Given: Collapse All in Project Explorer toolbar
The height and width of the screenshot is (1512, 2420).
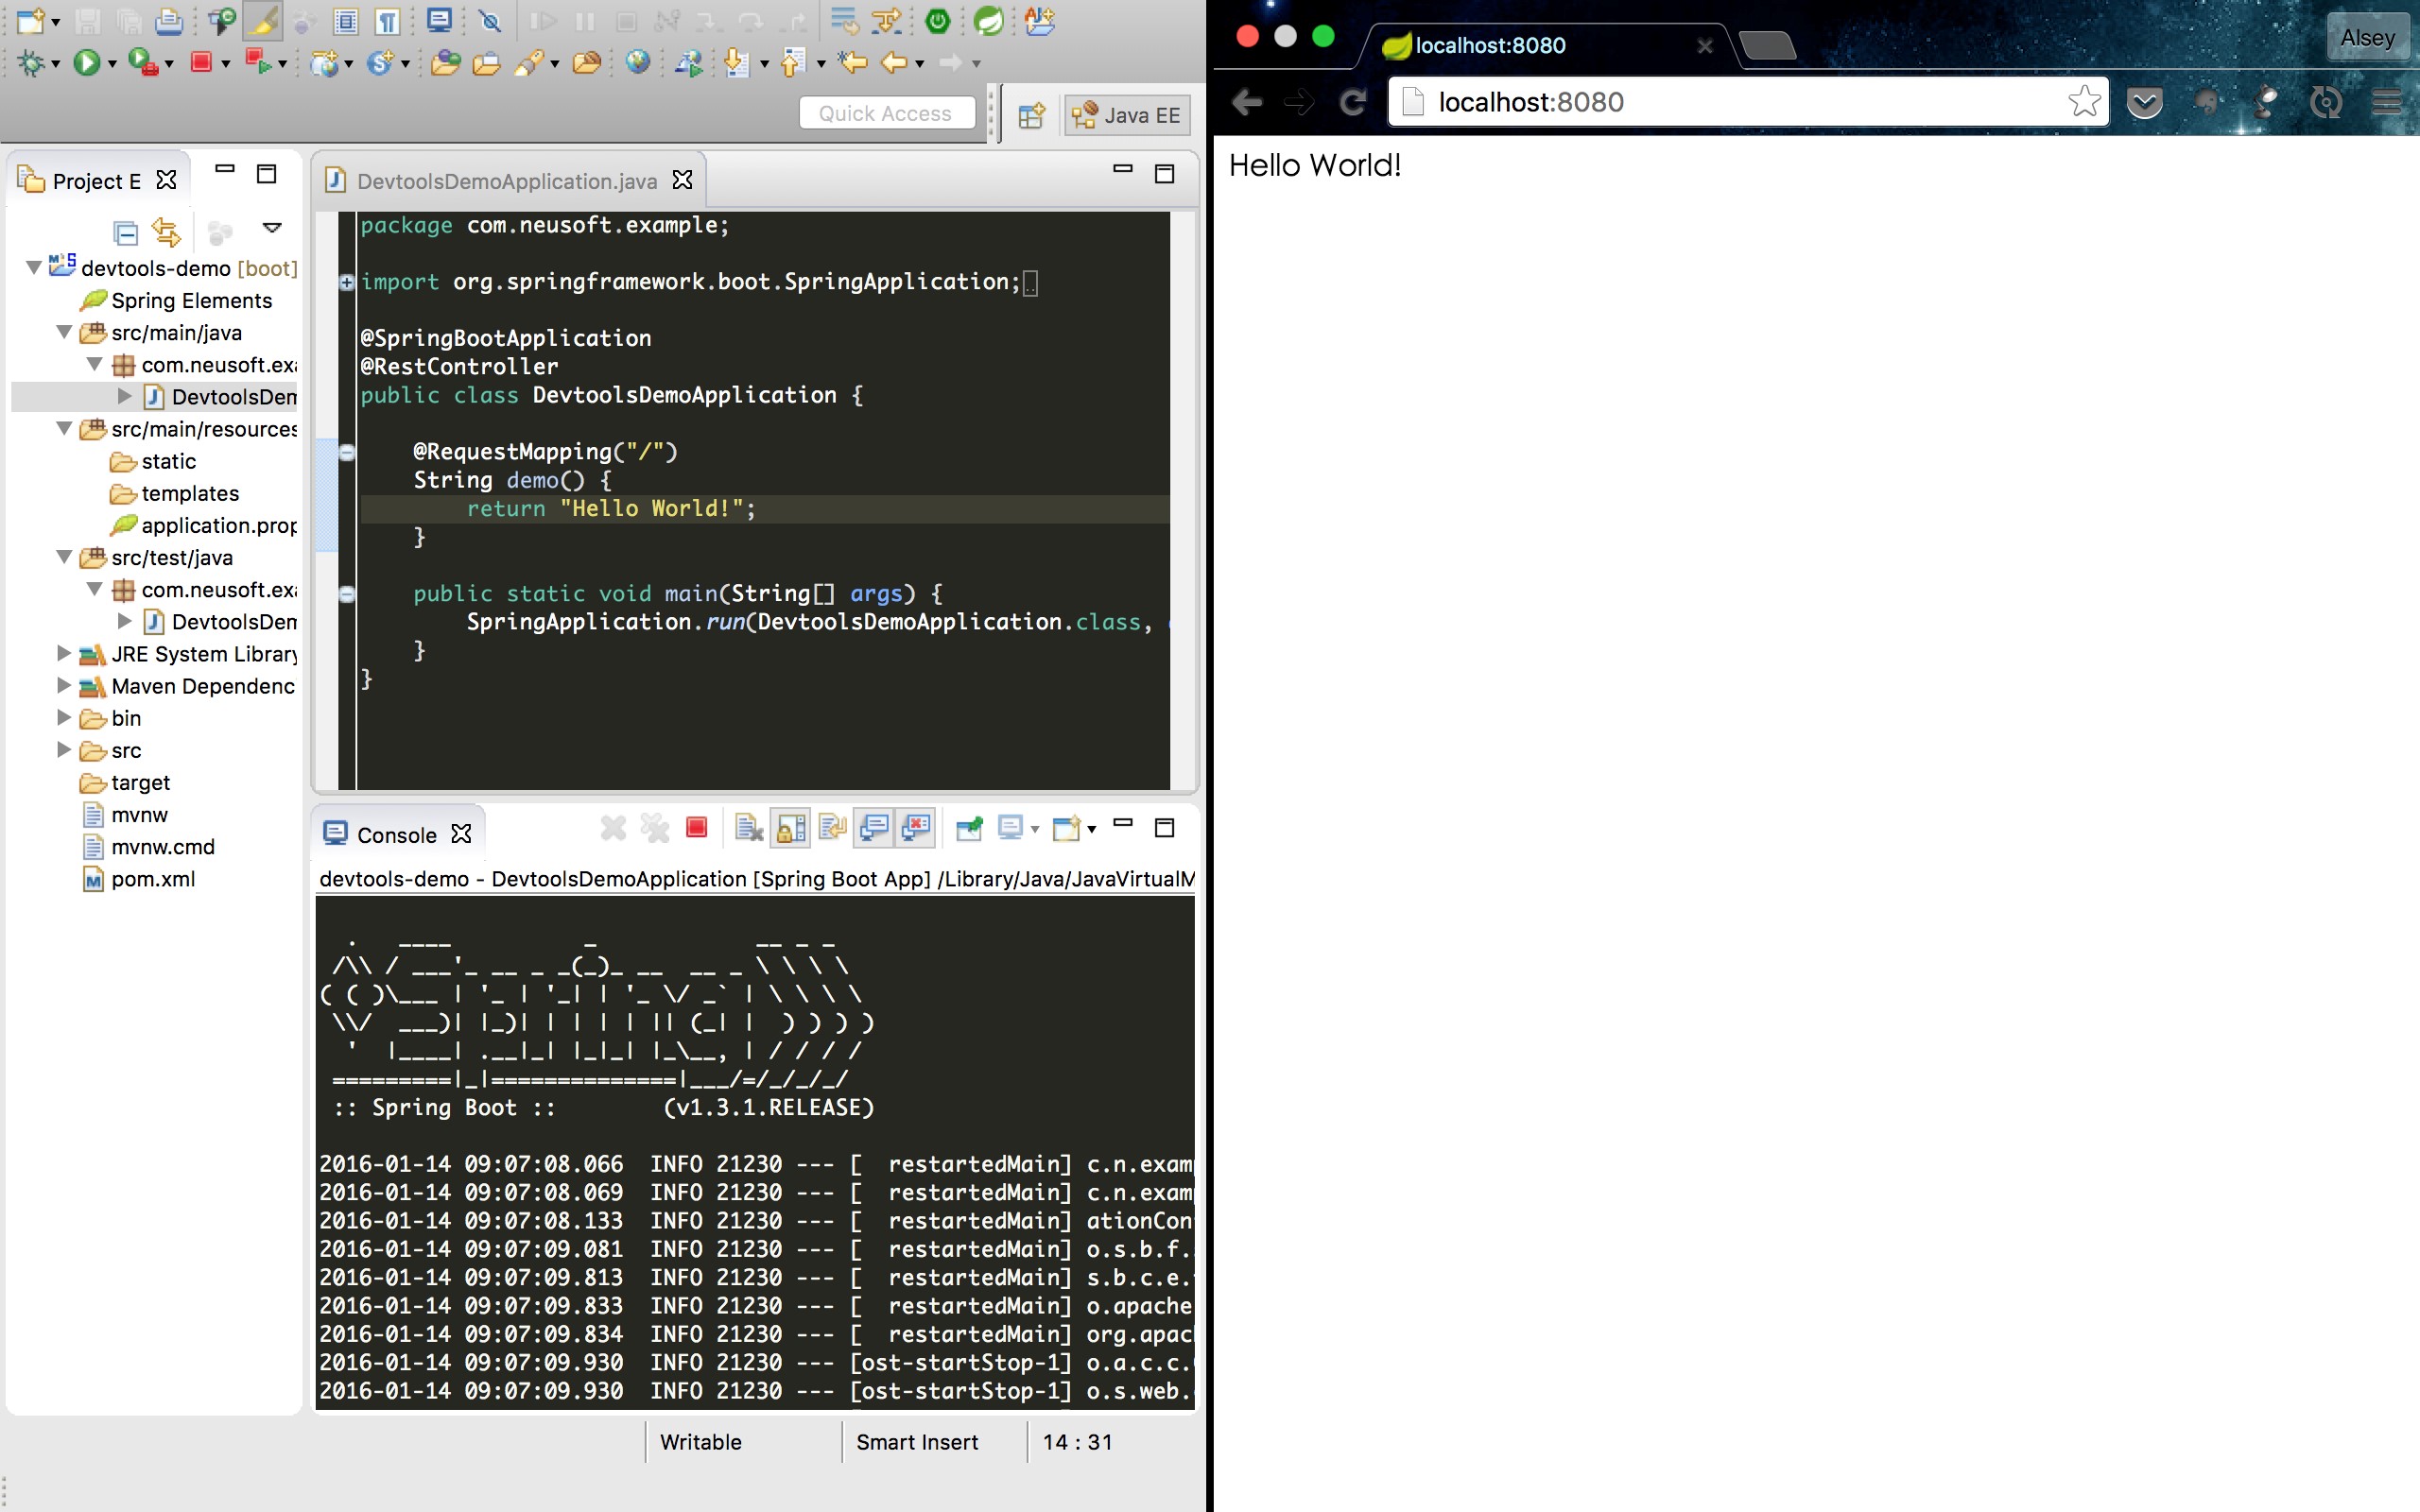Looking at the screenshot, I should (x=125, y=233).
